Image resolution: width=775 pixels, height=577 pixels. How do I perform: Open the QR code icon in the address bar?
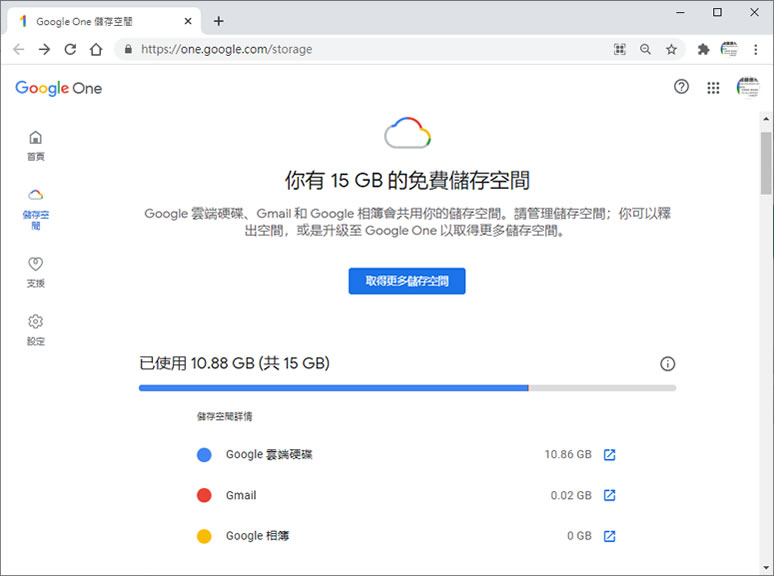coord(619,49)
